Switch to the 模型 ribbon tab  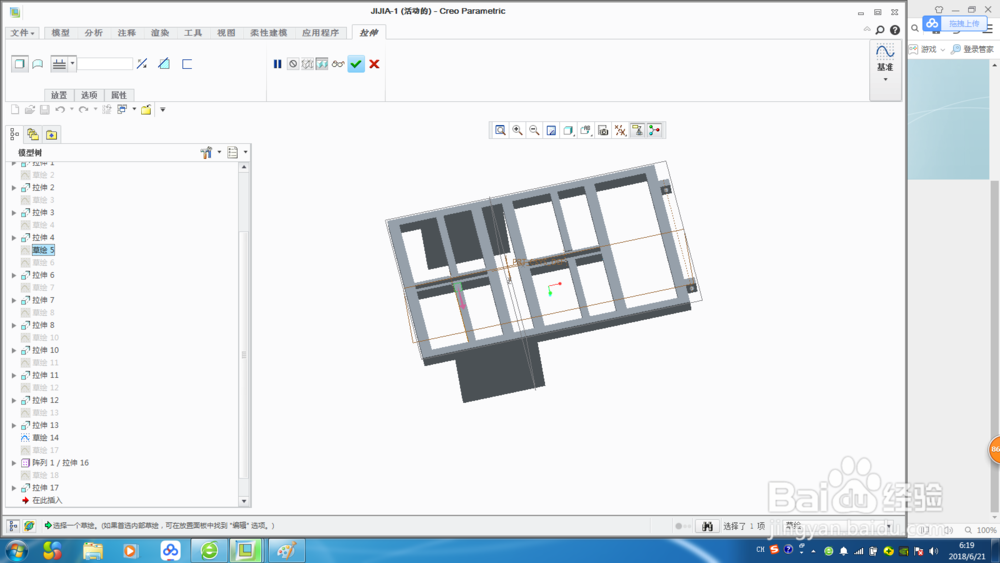coord(61,33)
